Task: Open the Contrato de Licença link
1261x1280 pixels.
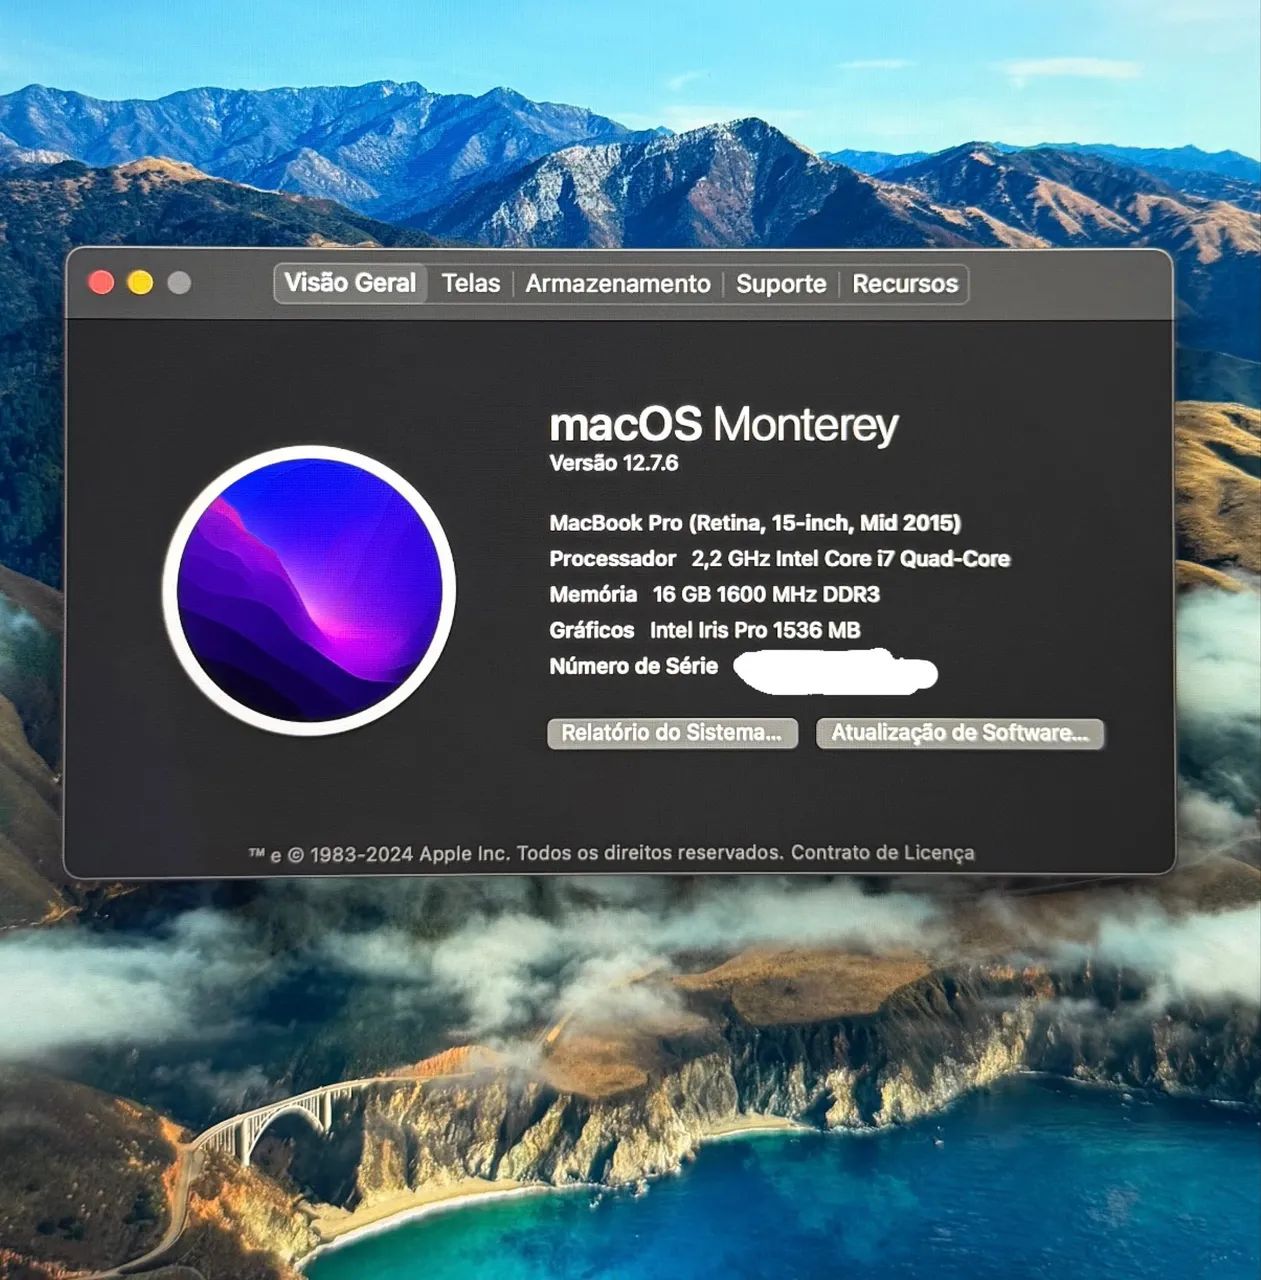Action: point(883,853)
